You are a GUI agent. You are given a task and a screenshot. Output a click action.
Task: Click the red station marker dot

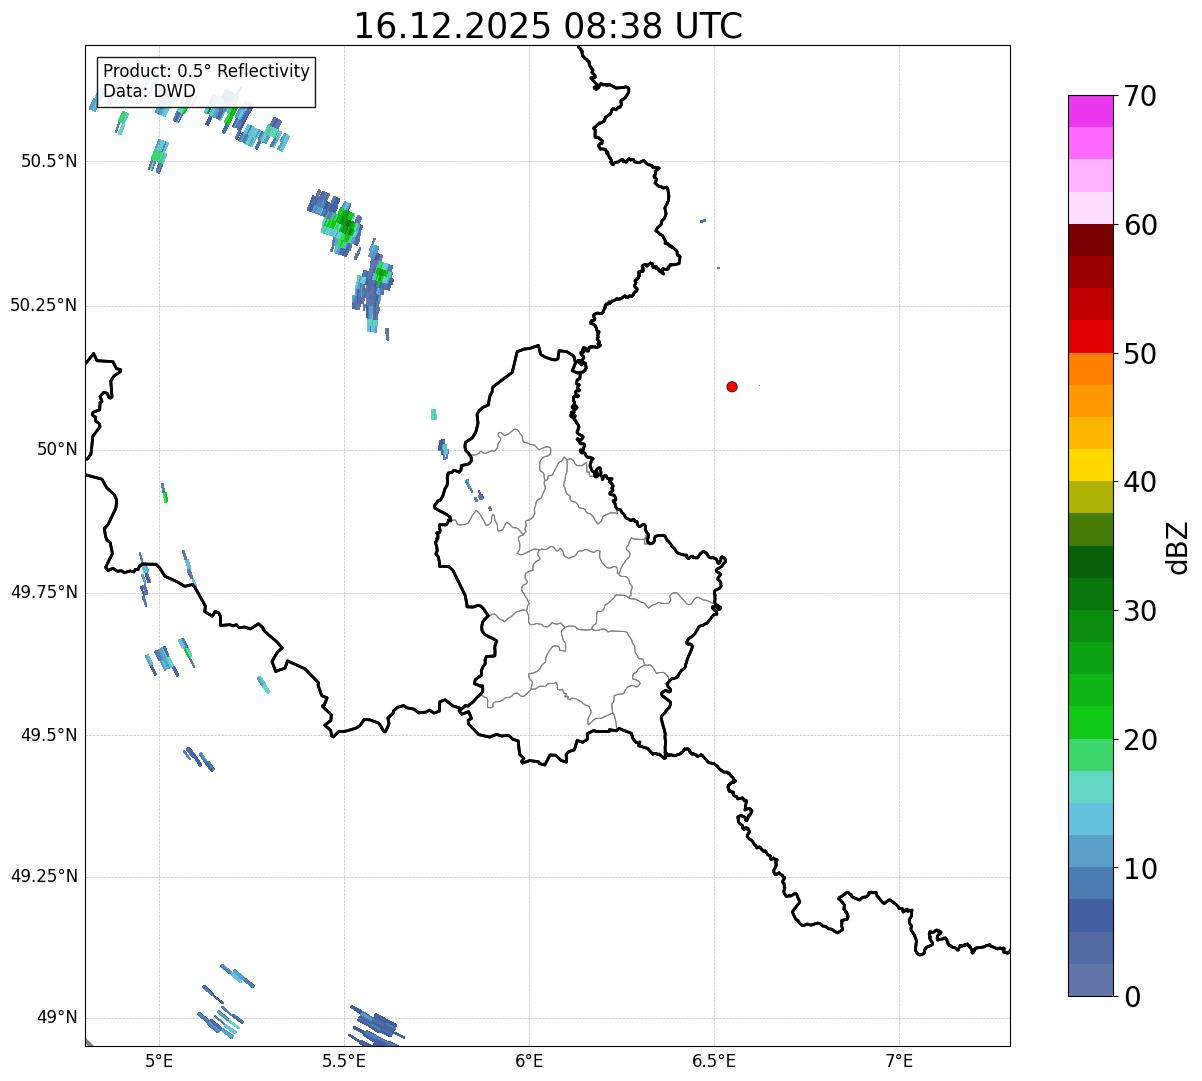[732, 386]
